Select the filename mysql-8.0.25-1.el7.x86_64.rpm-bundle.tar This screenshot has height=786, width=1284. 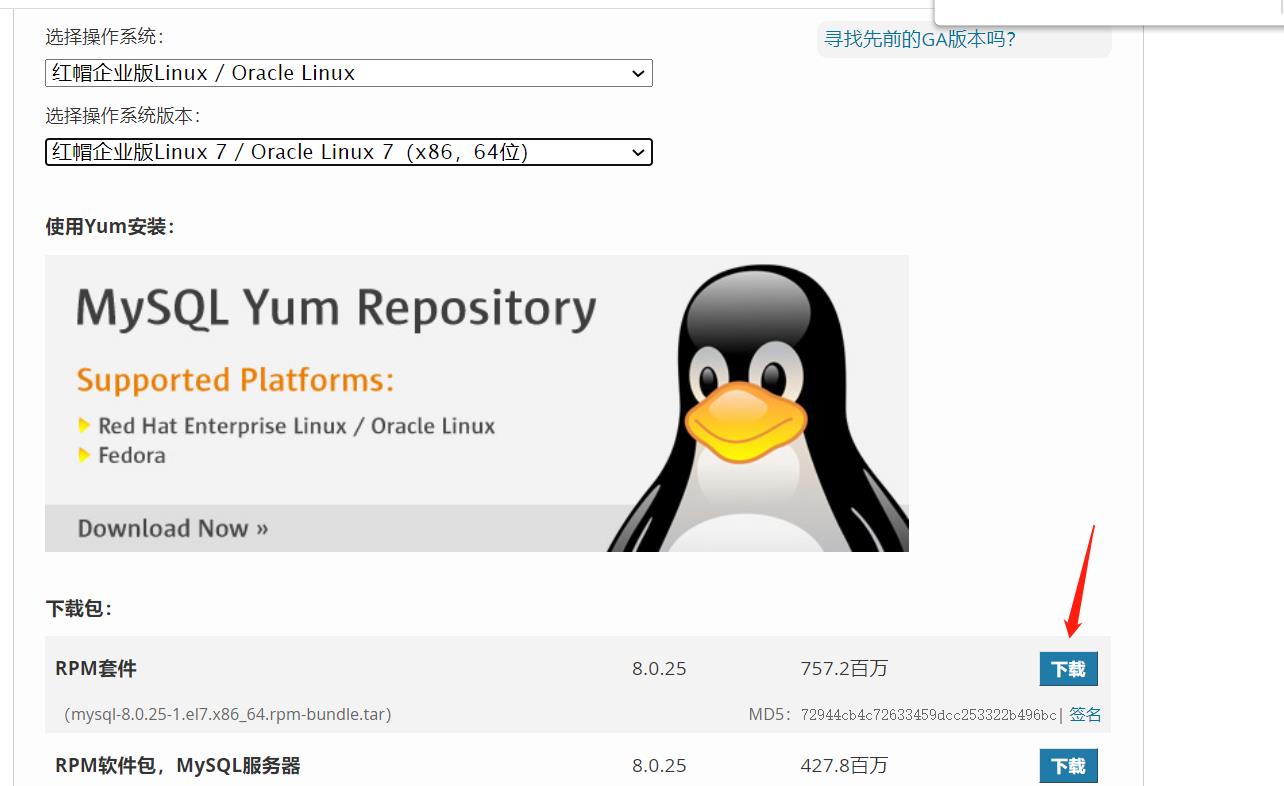tap(228, 714)
